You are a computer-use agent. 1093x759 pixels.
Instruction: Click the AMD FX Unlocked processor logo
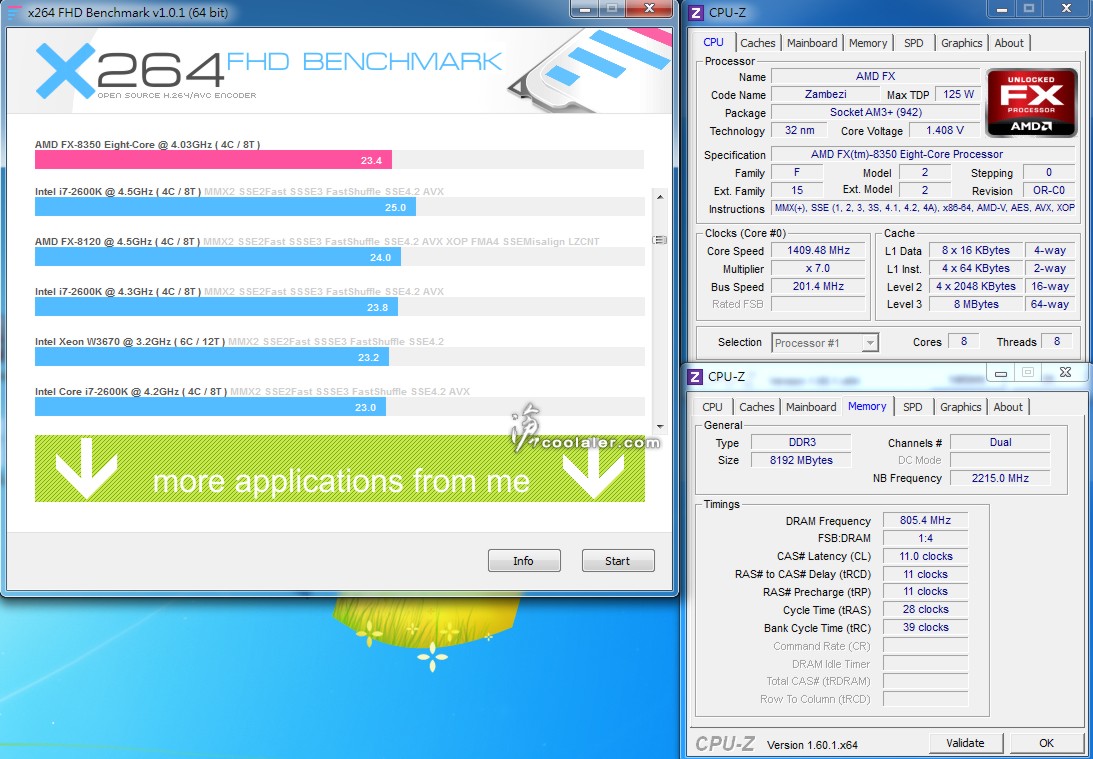[x=1031, y=102]
